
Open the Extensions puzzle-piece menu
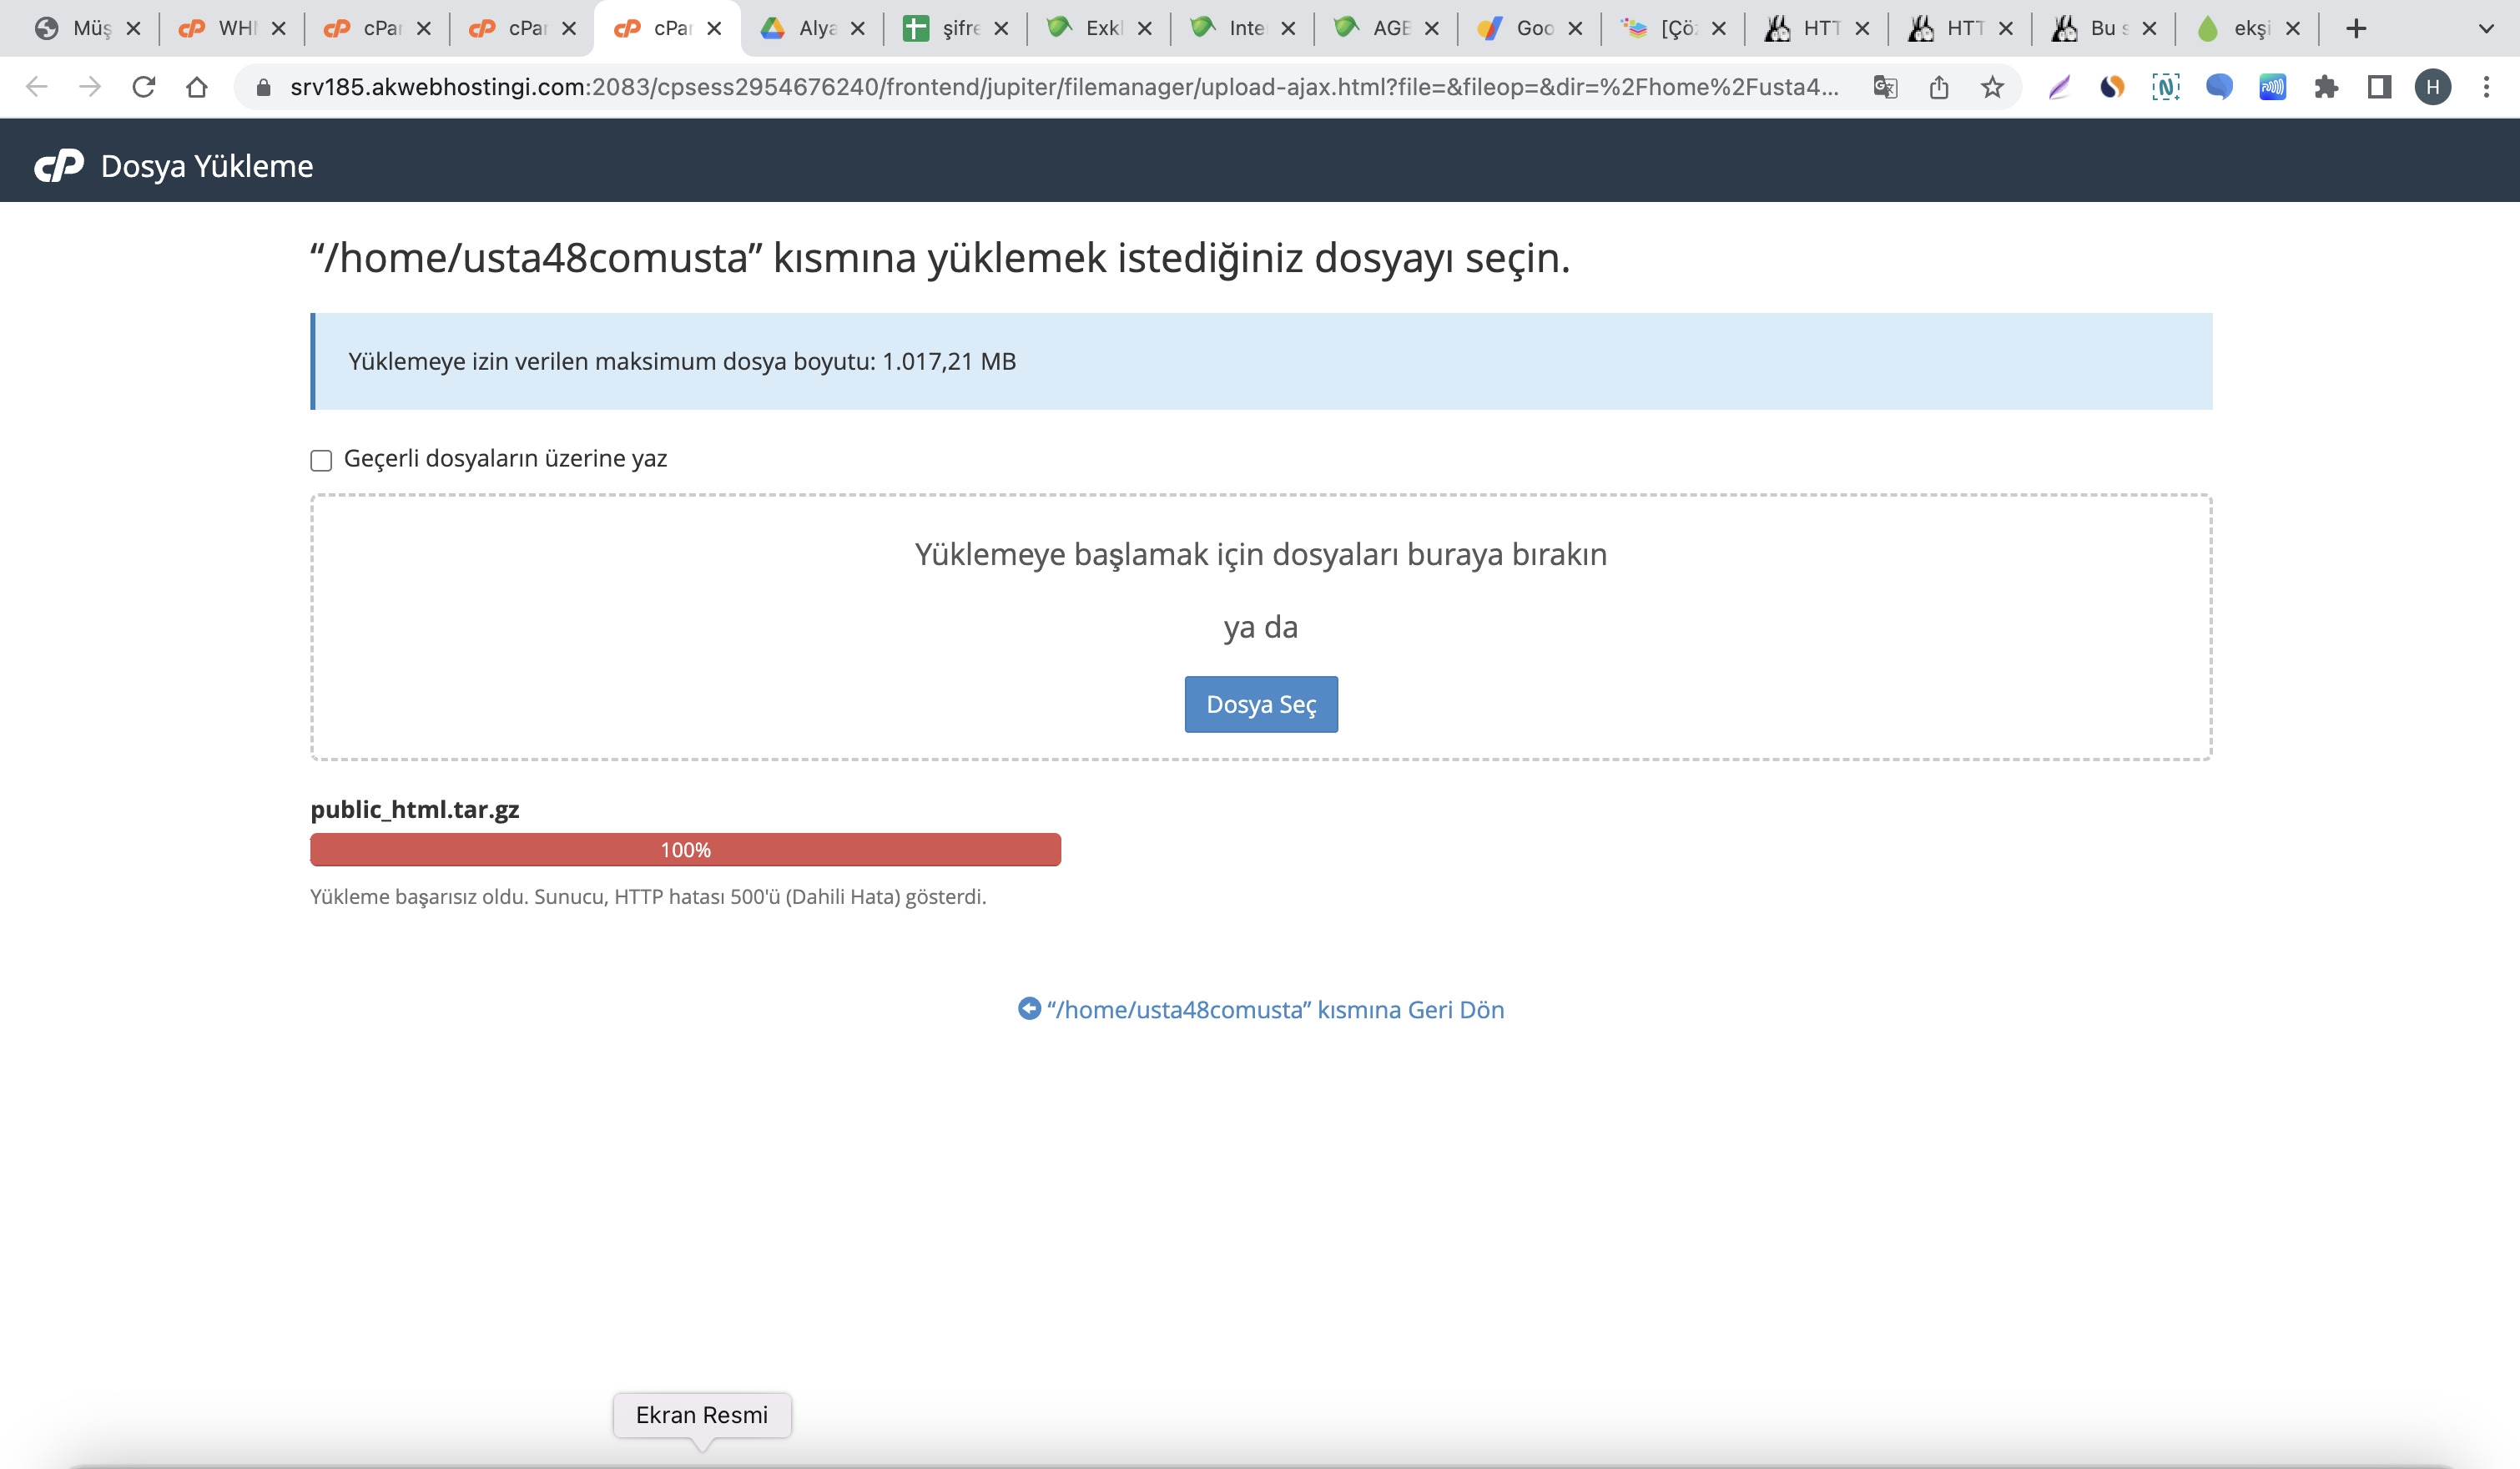pos(2326,87)
